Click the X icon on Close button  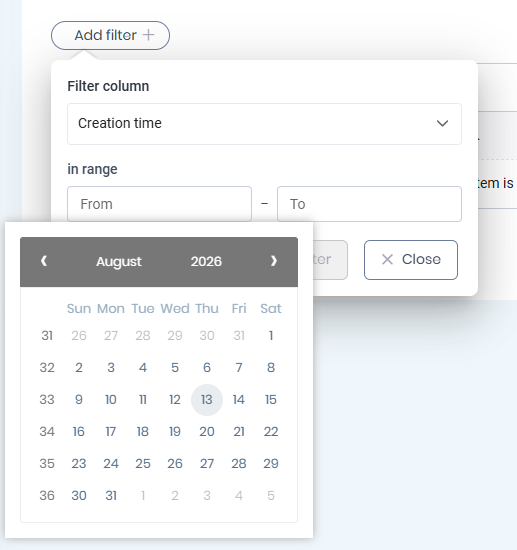coord(387,260)
